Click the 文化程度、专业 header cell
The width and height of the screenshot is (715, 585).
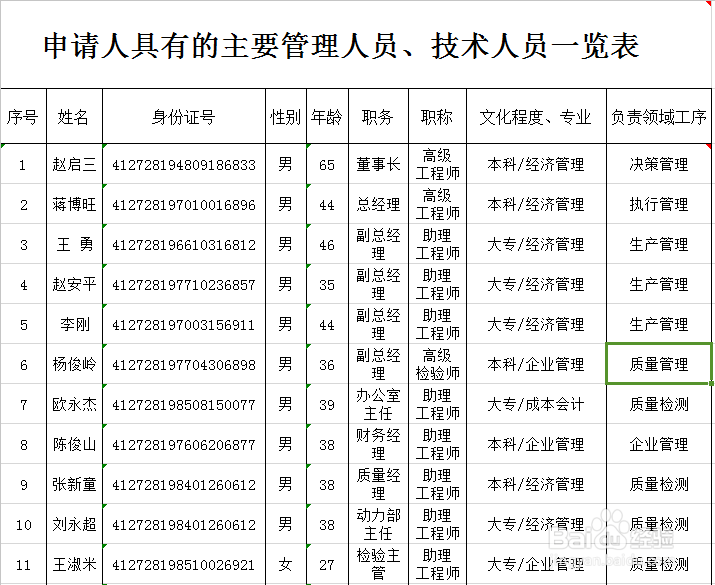click(536, 116)
